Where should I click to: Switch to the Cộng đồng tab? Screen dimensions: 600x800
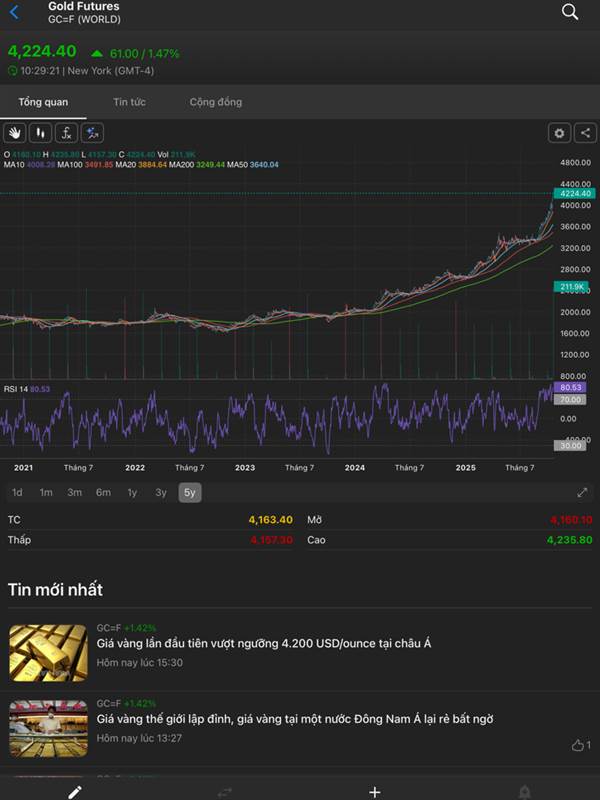215,102
